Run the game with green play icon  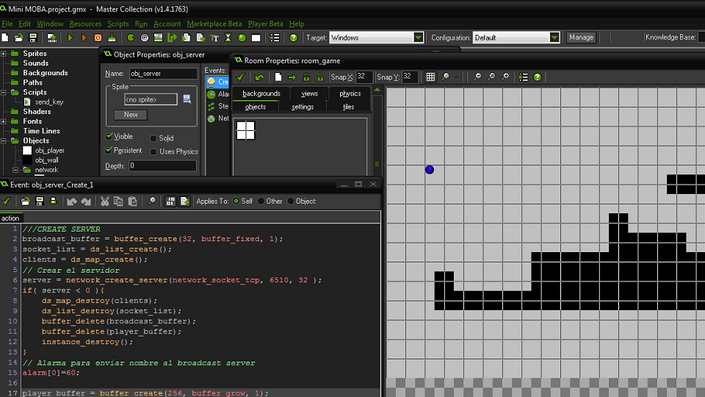click(70, 38)
